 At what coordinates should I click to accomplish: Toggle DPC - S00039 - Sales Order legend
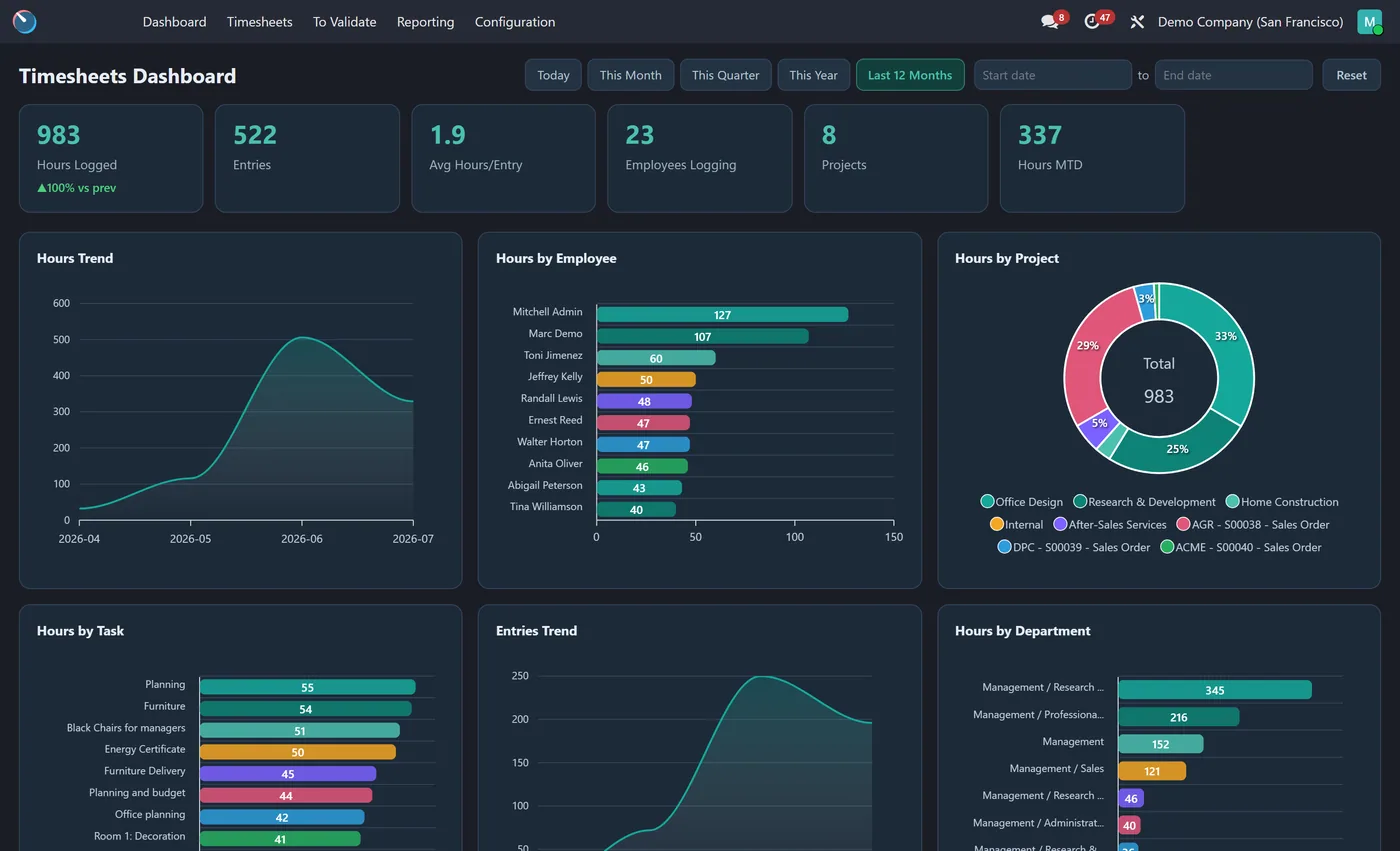pyautogui.click(x=1074, y=547)
